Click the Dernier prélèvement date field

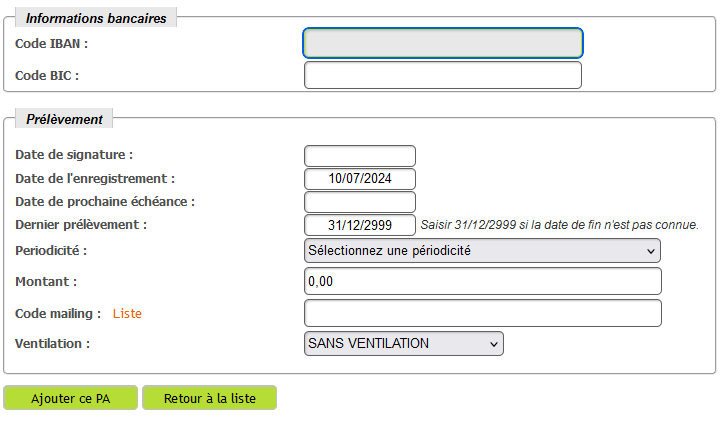(x=359, y=225)
